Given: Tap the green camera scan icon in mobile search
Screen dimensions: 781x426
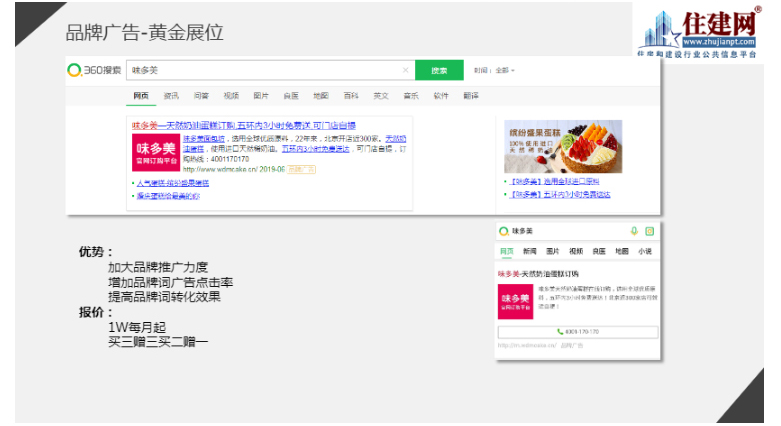Looking at the screenshot, I should pyautogui.click(x=648, y=230).
